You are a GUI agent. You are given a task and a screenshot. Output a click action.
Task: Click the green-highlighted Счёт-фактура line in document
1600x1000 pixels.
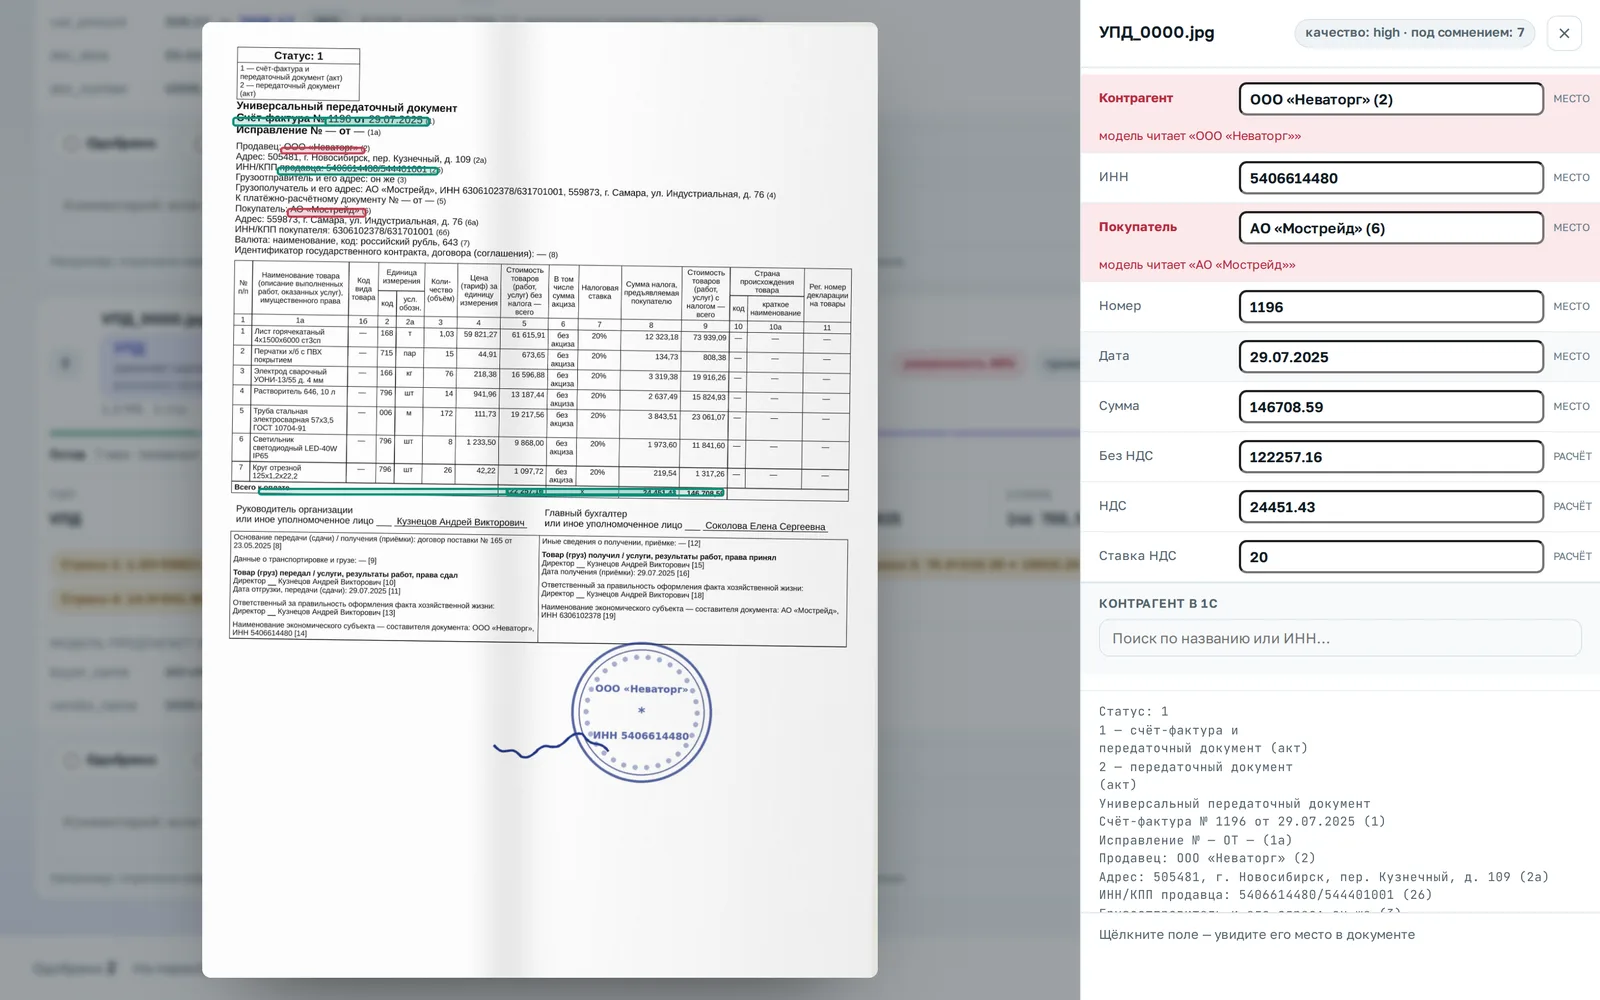(x=332, y=121)
